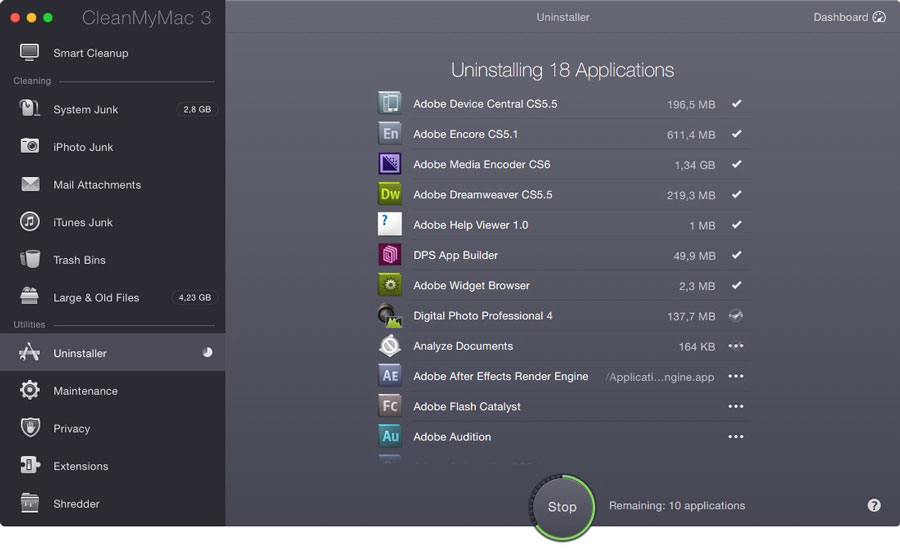Image resolution: width=900 pixels, height=553 pixels.
Task: Click the '/Applicati...ngine.app' path text
Action: tap(660, 377)
